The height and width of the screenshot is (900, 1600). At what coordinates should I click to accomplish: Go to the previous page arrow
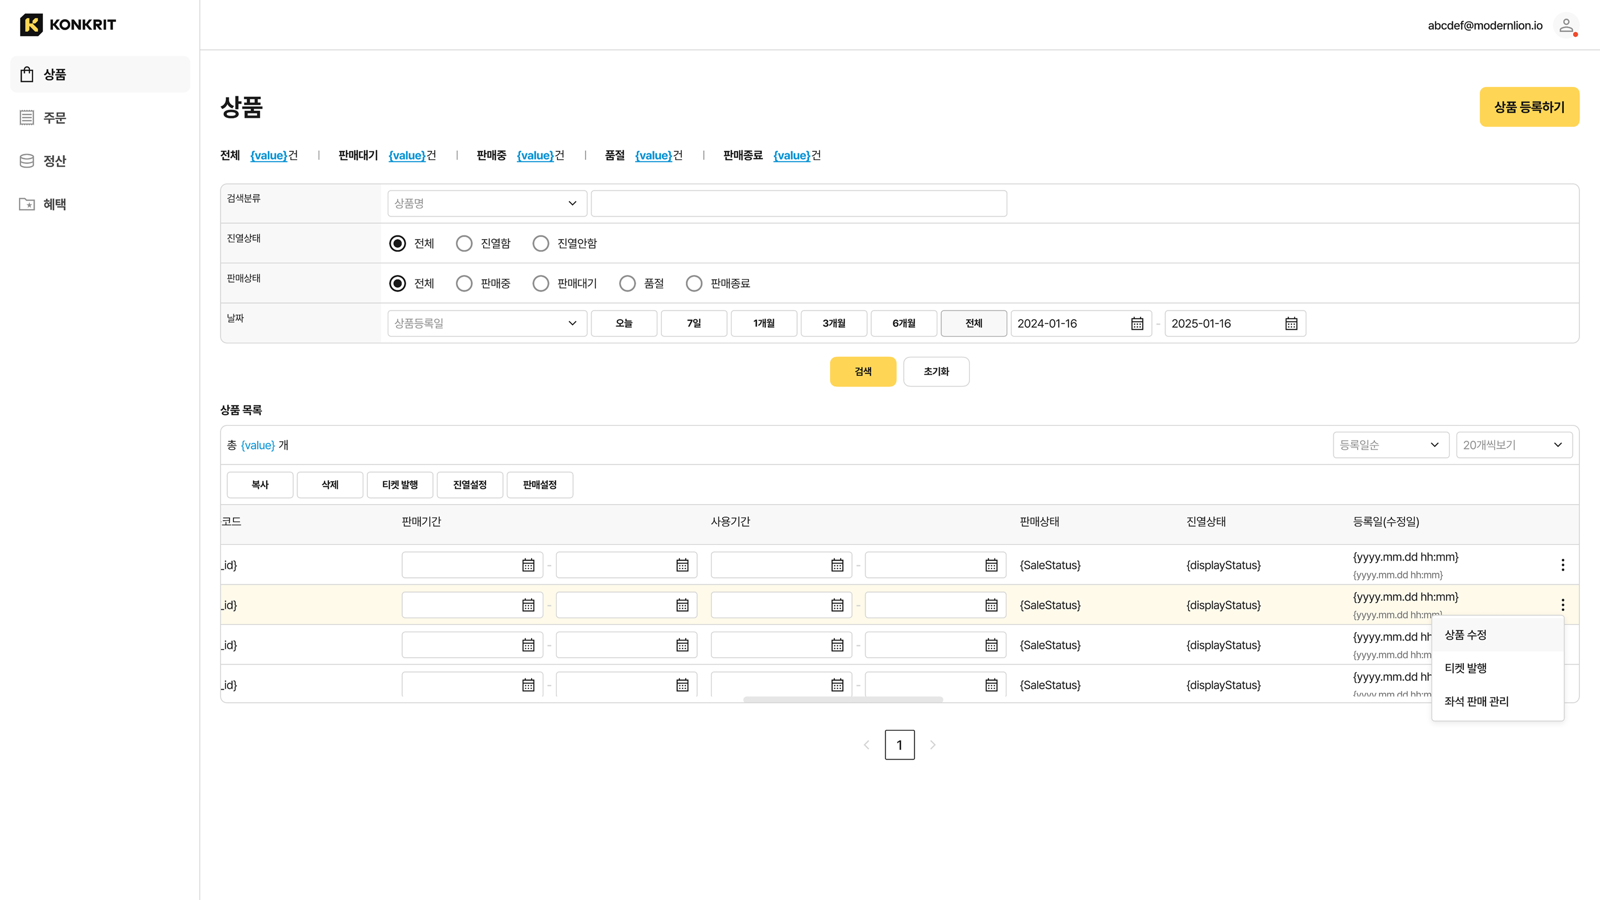867,745
